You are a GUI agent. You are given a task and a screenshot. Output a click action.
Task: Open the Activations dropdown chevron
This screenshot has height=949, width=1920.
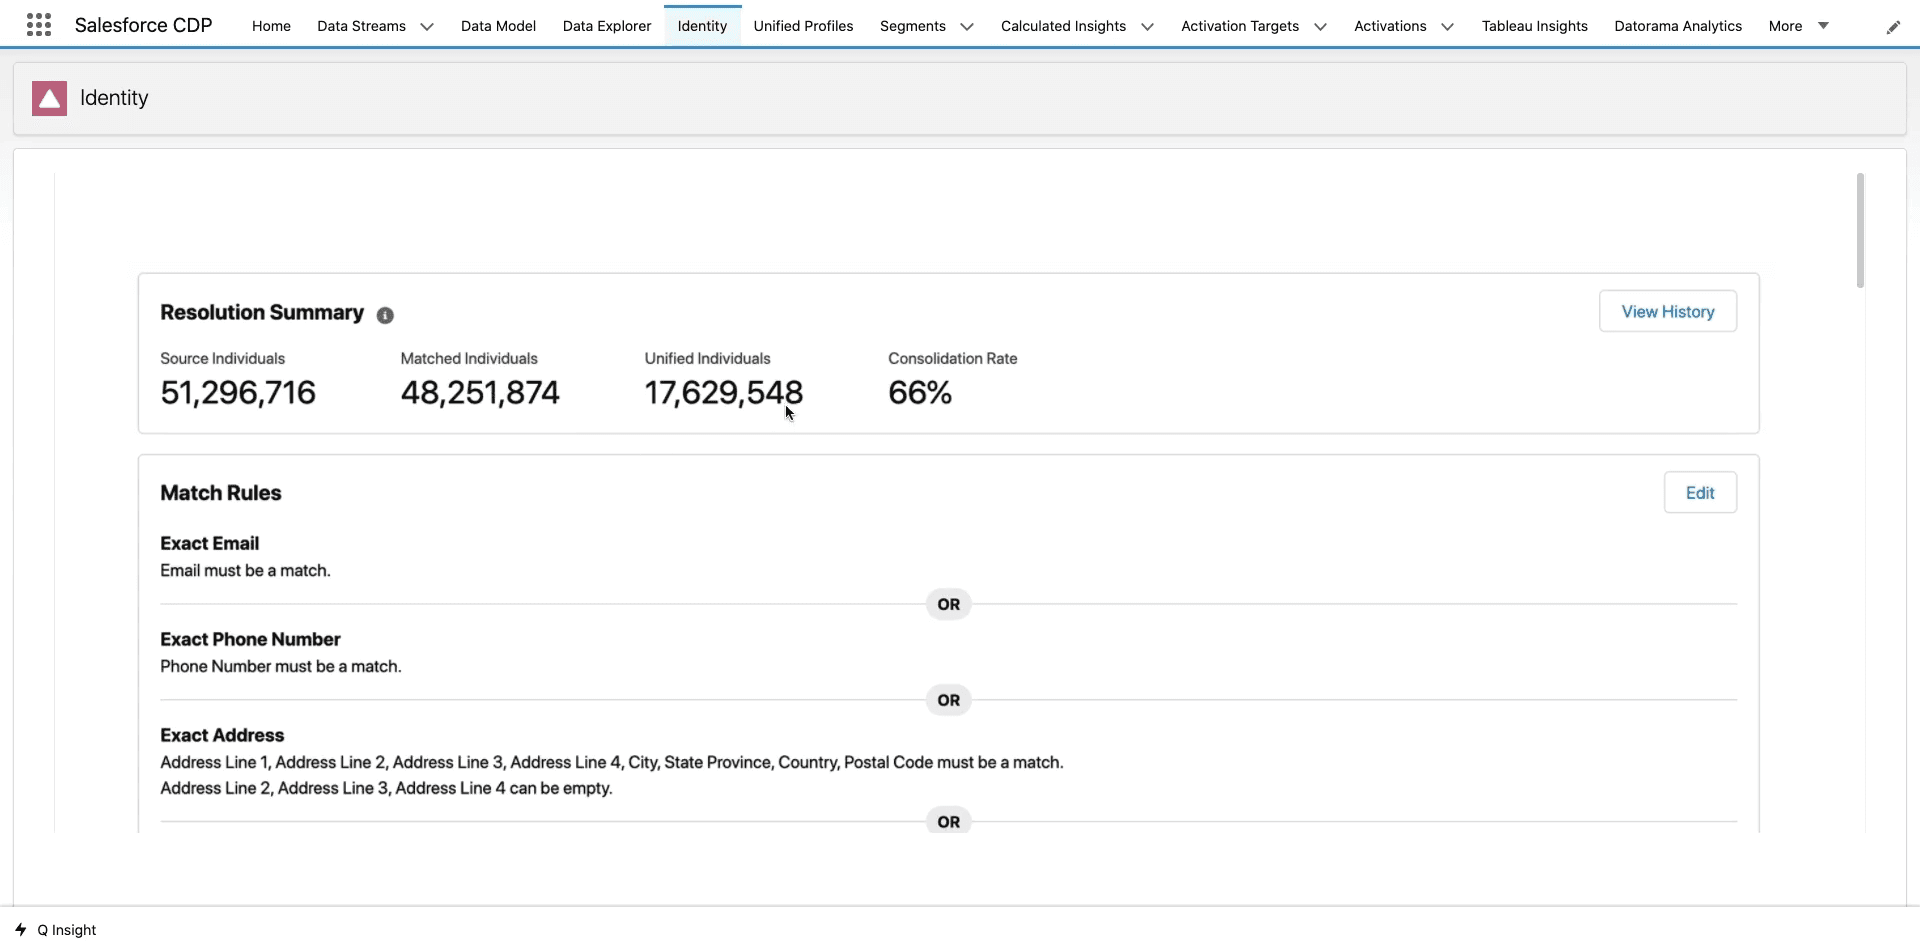[x=1447, y=27]
